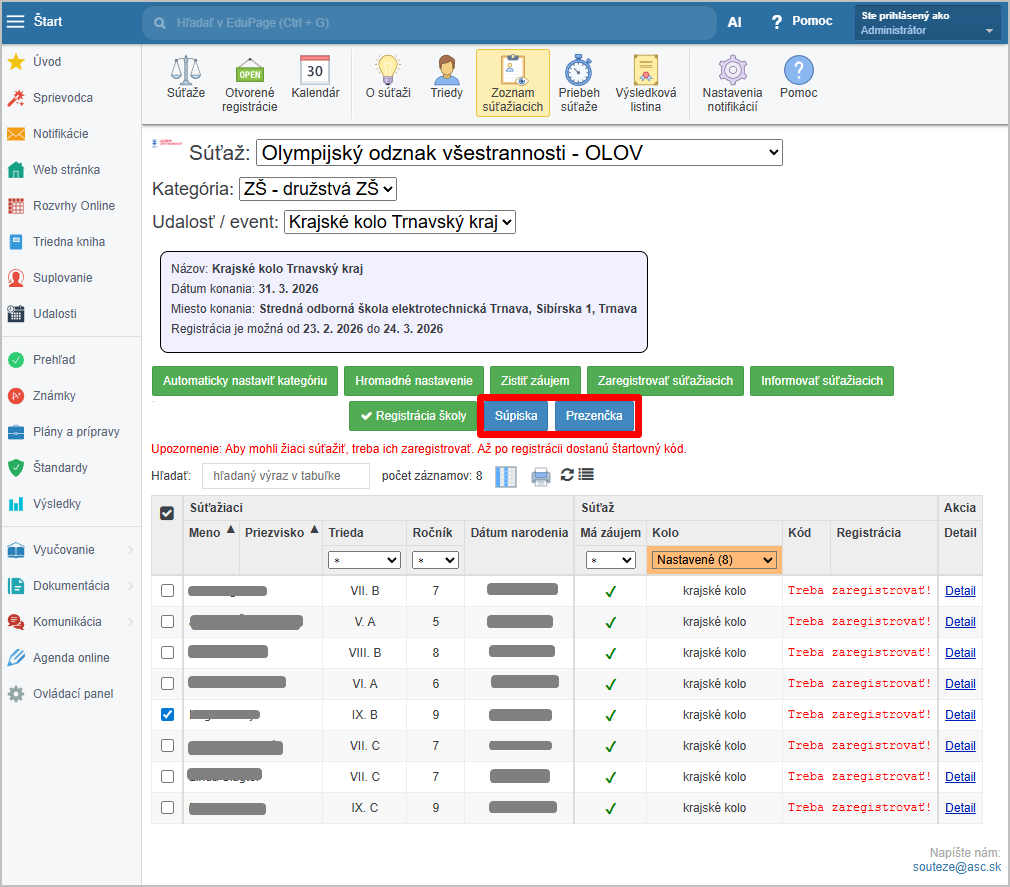
Task: Open Triedna kniha in the left sidebar
Action: 68,242
